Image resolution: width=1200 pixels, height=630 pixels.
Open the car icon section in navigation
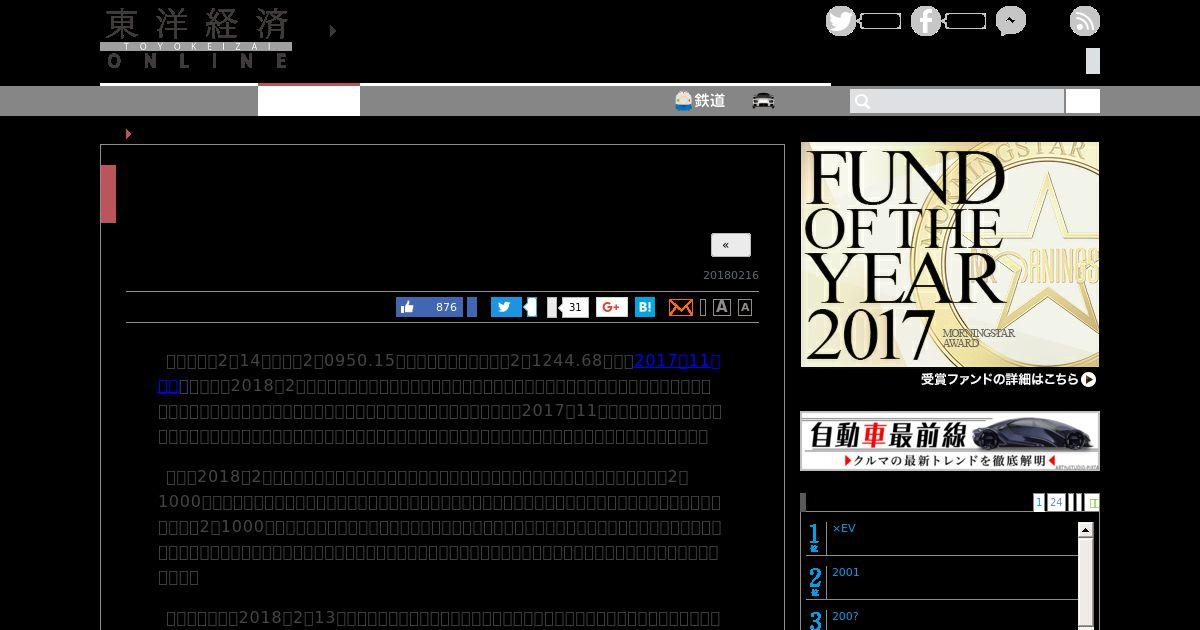764,101
